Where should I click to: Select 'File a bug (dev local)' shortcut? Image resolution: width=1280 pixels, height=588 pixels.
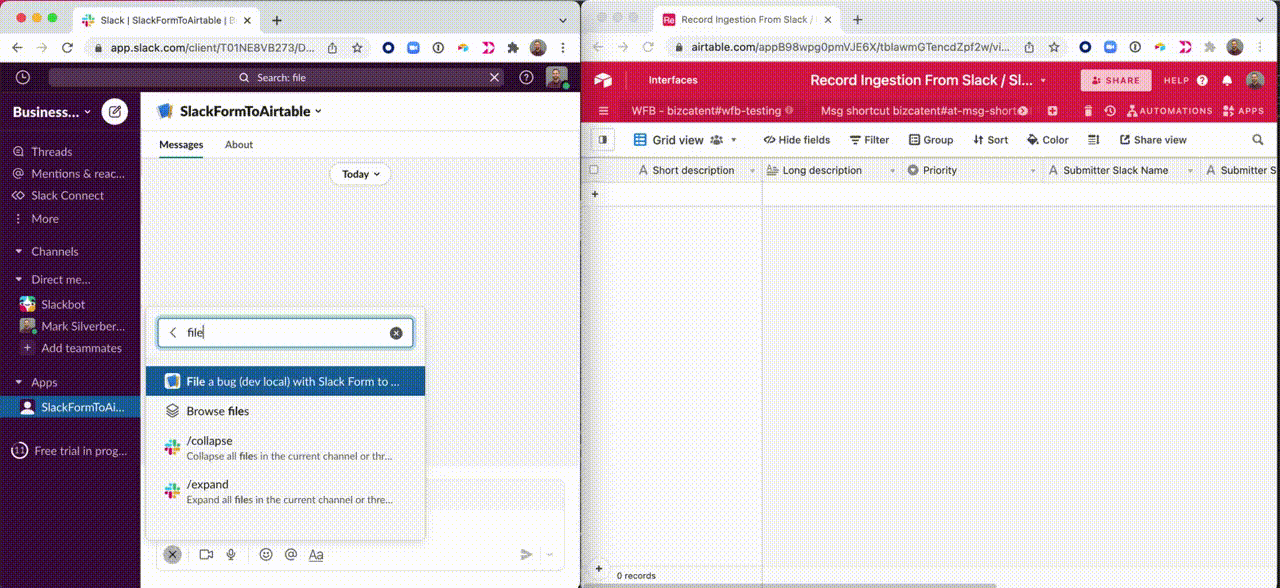point(285,381)
